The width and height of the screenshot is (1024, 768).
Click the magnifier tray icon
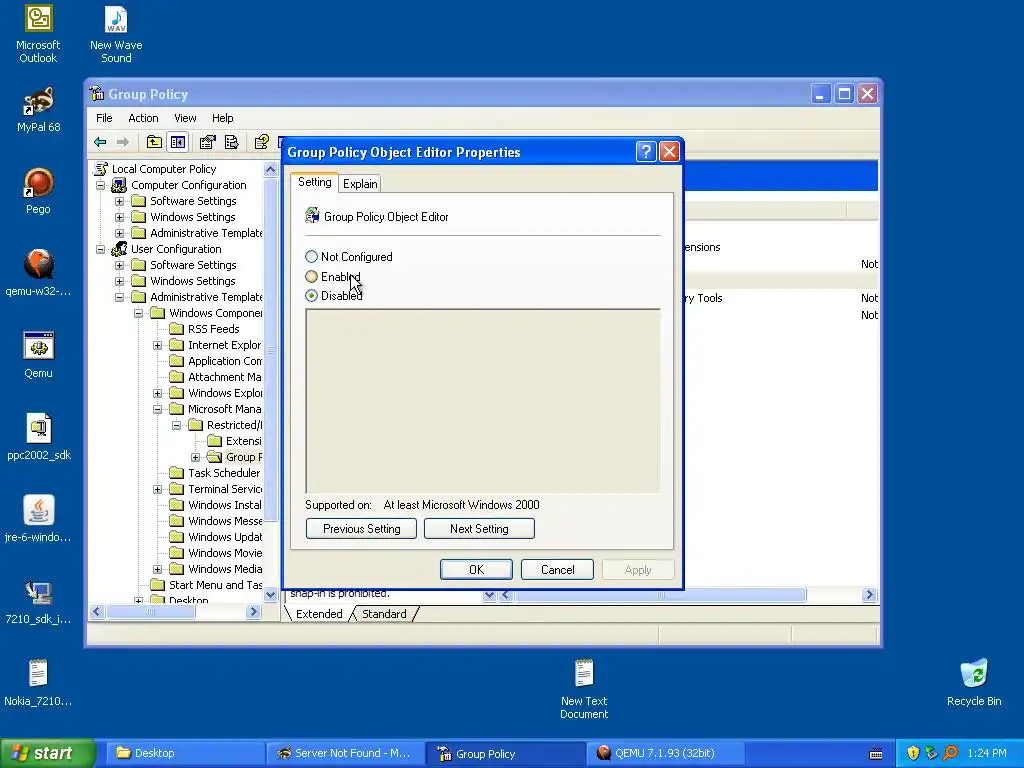[950, 753]
